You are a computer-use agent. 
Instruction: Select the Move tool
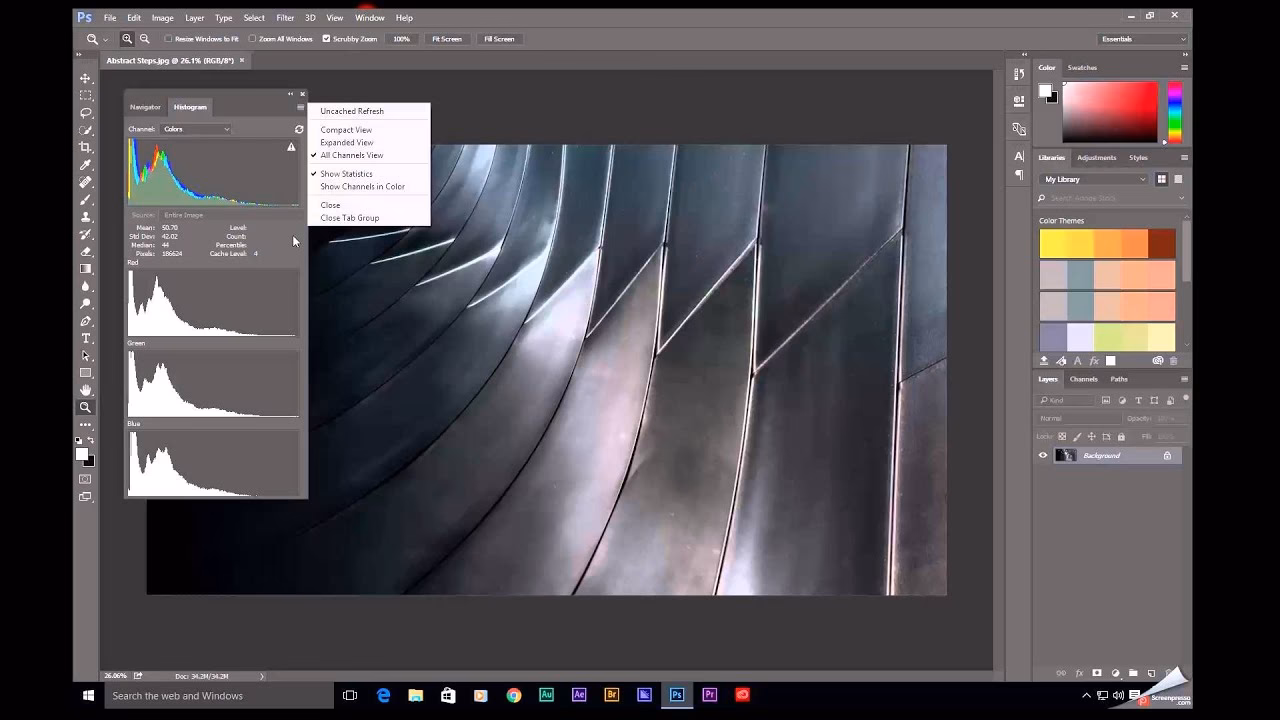[86, 78]
